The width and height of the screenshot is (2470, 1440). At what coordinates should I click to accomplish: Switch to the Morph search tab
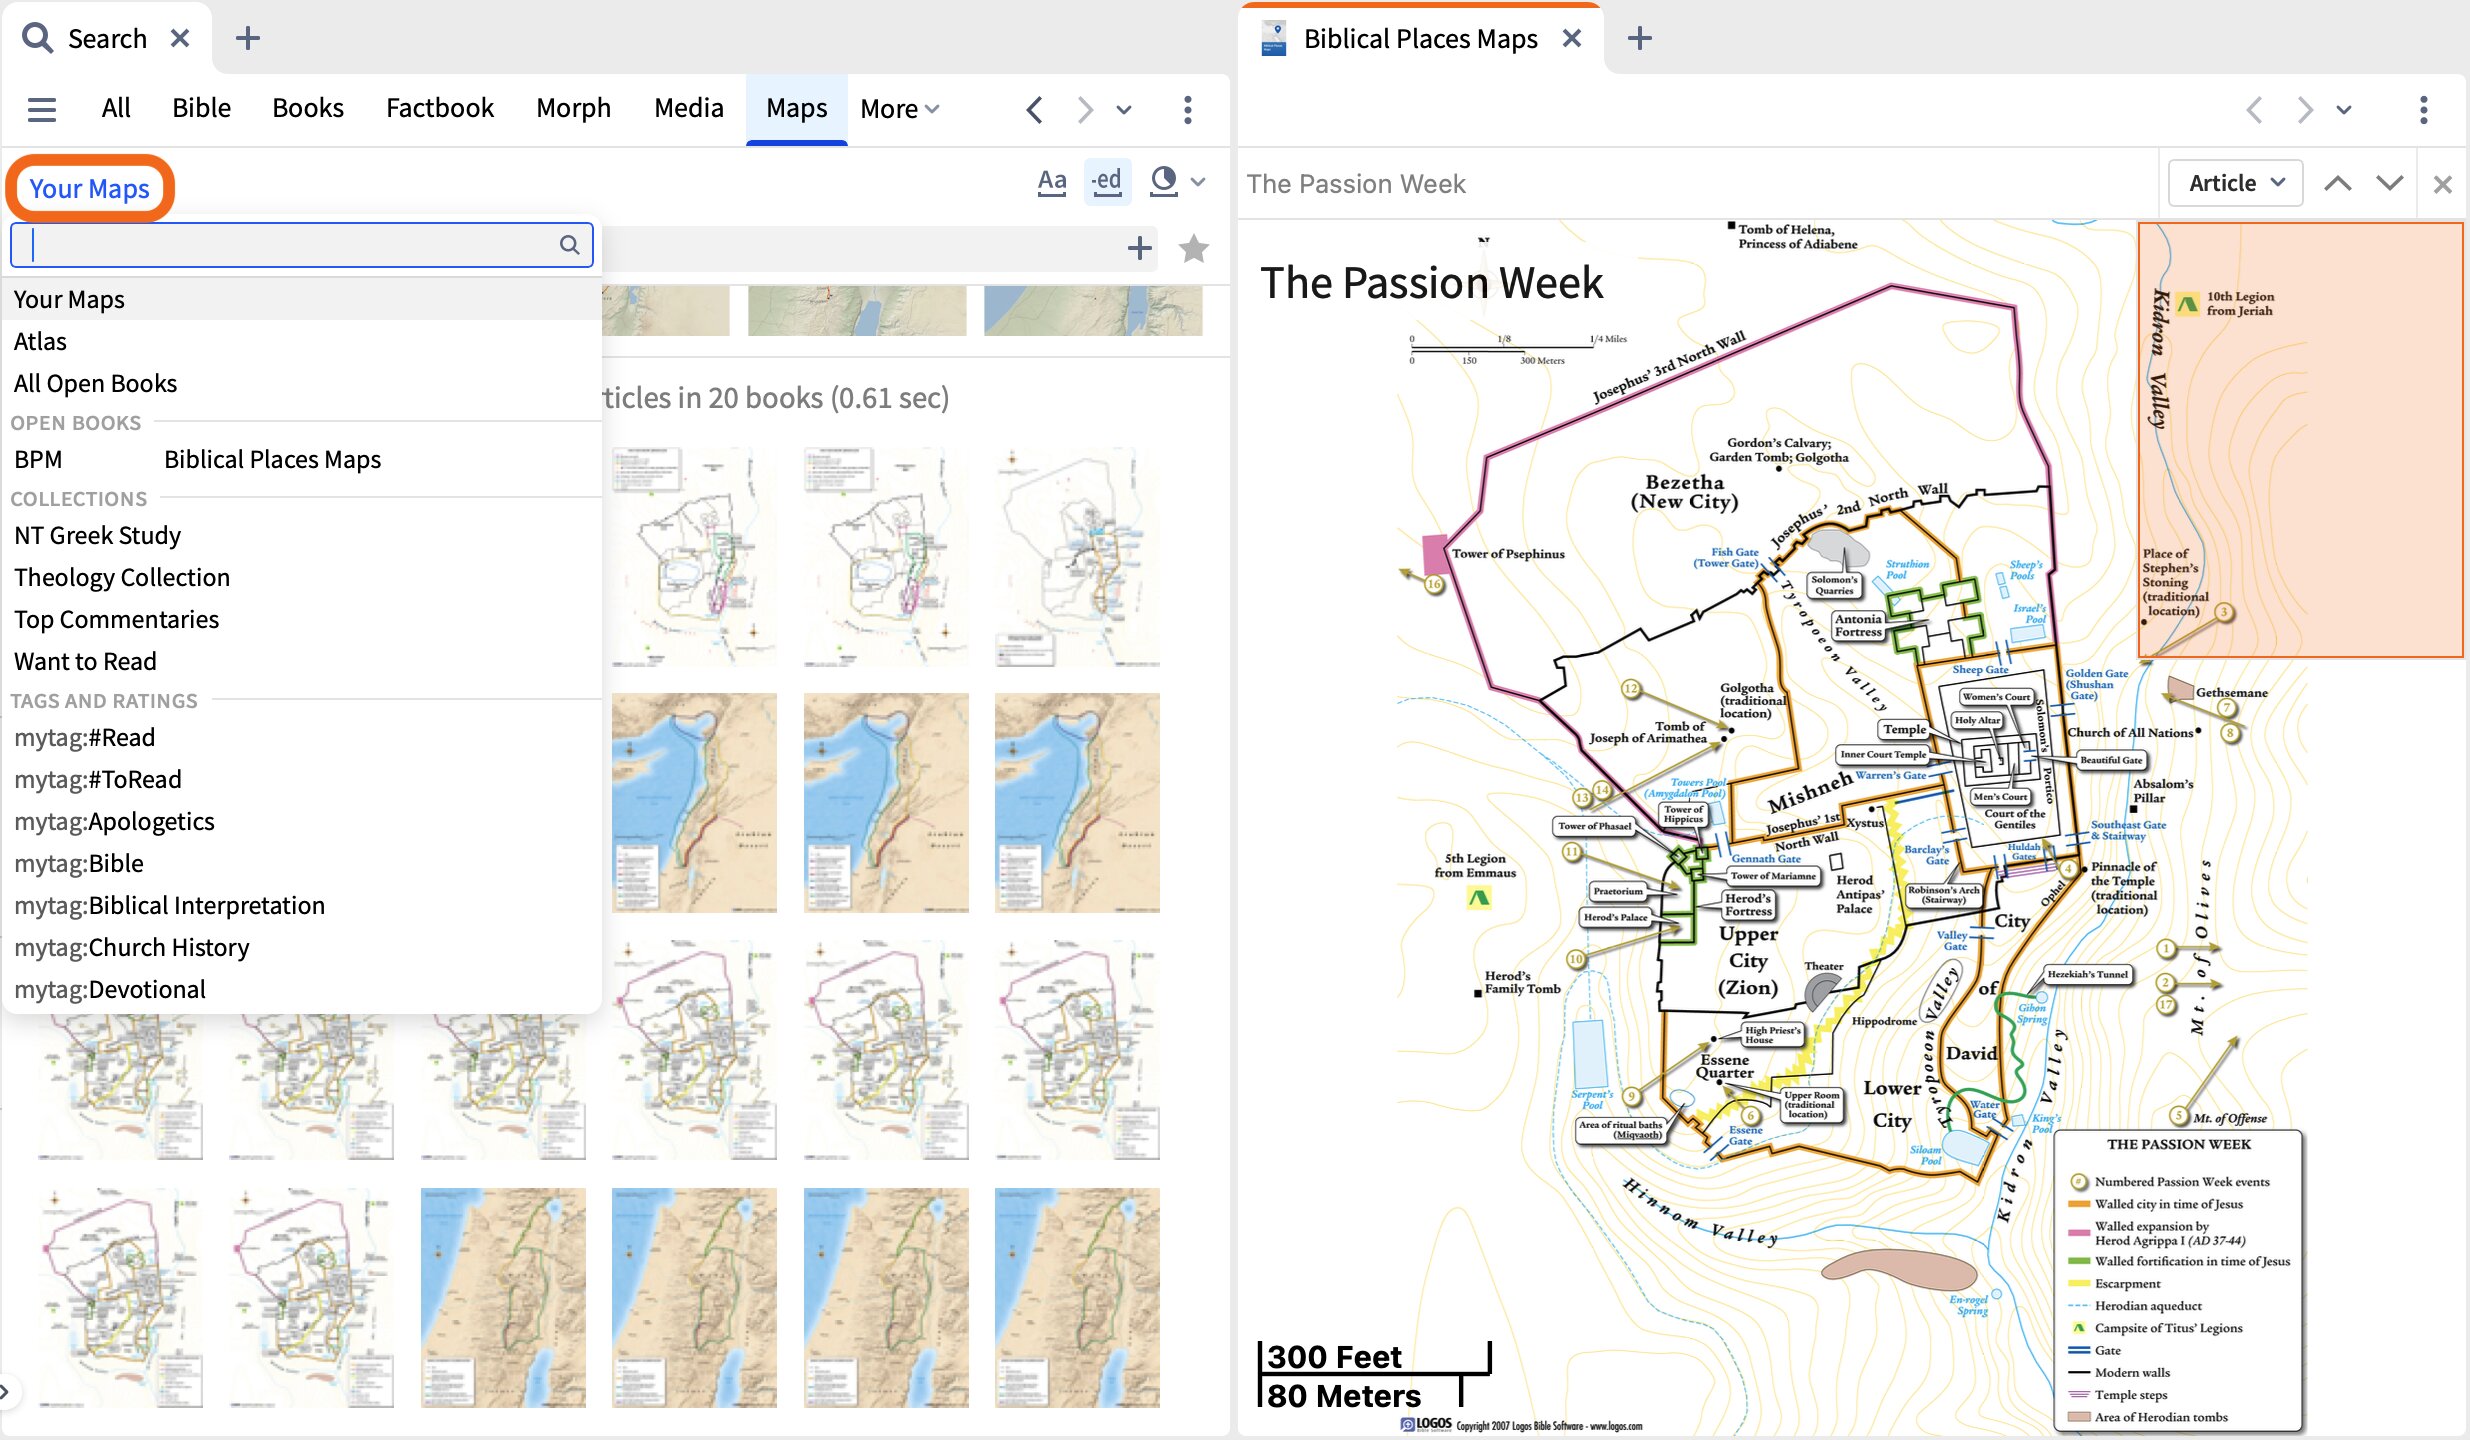click(x=573, y=108)
